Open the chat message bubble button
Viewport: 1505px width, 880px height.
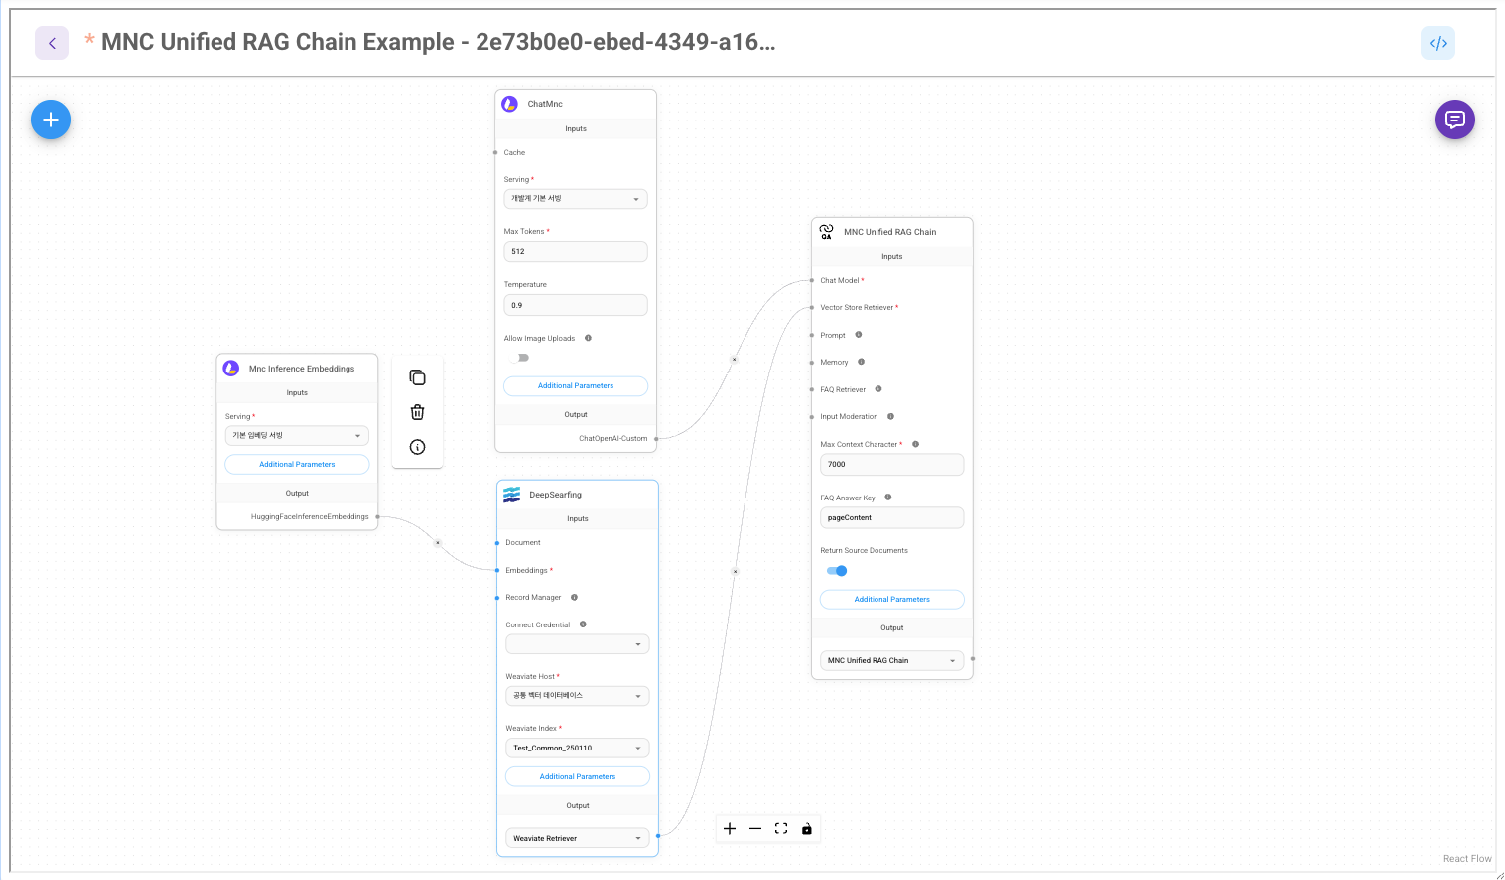point(1454,120)
